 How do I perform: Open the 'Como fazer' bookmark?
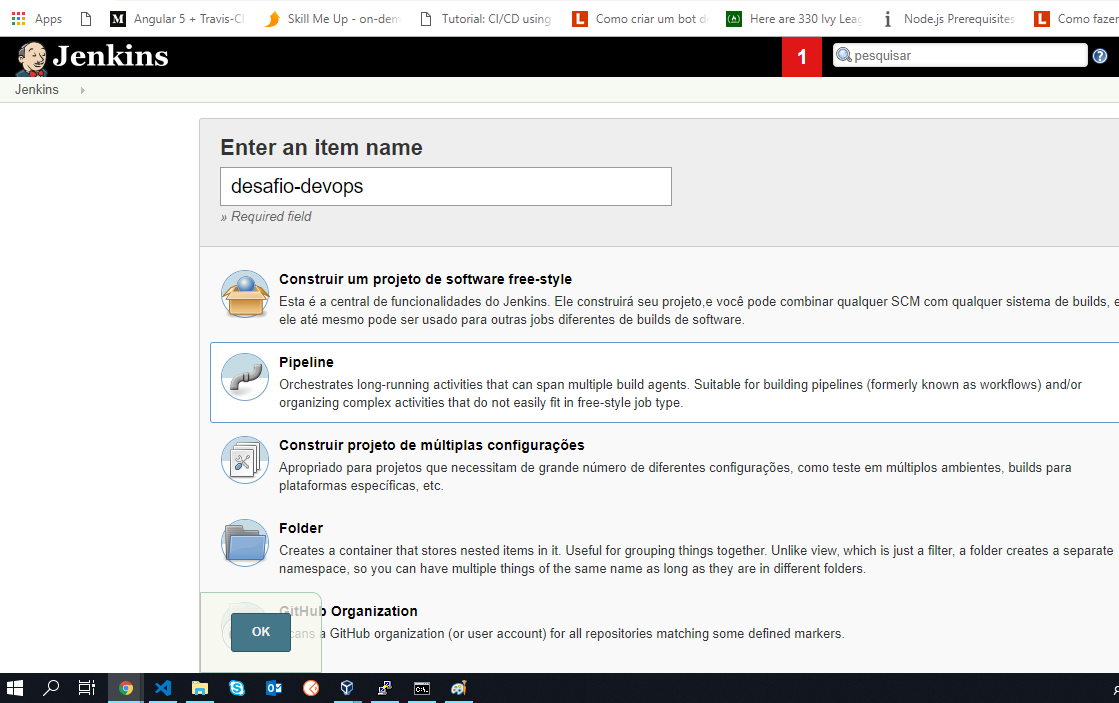[1076, 19]
